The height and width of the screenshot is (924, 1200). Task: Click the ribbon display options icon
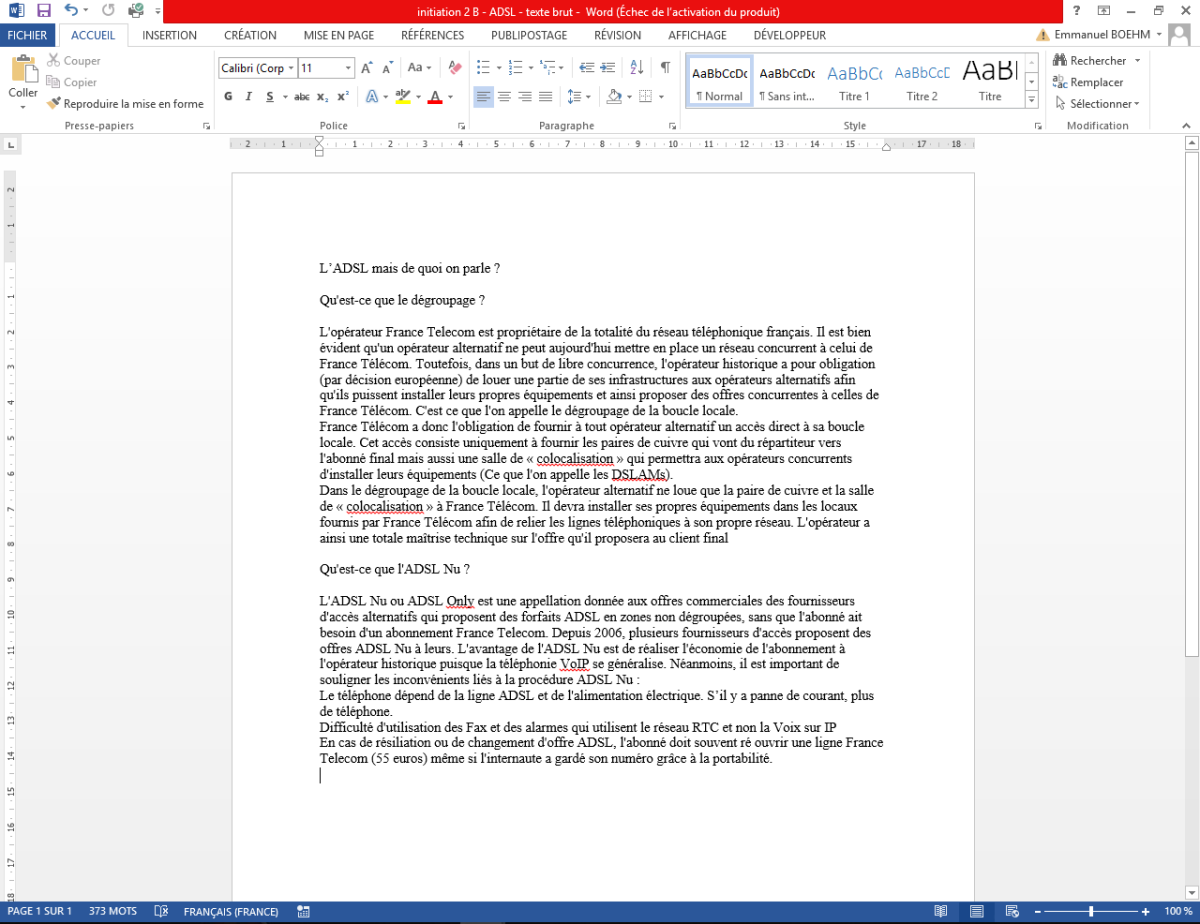(1104, 11)
